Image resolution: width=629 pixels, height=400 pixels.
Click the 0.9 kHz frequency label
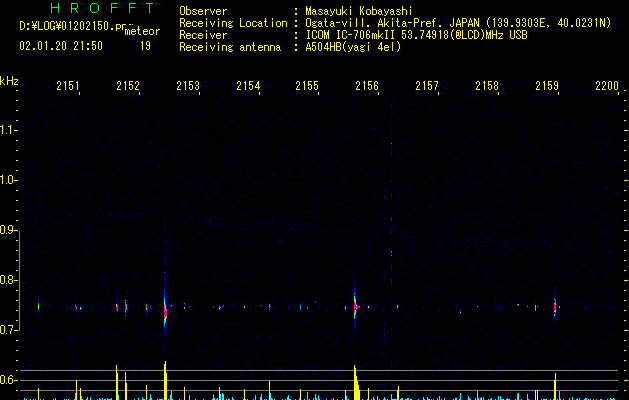point(8,230)
